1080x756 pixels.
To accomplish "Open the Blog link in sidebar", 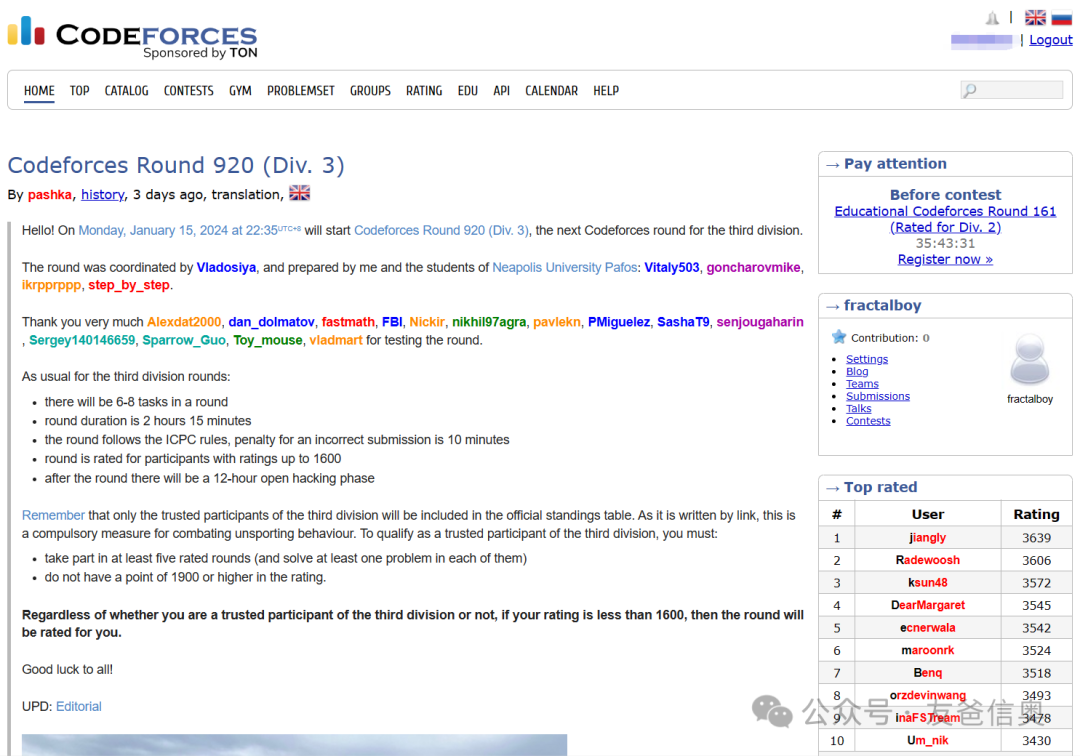I will click(857, 371).
